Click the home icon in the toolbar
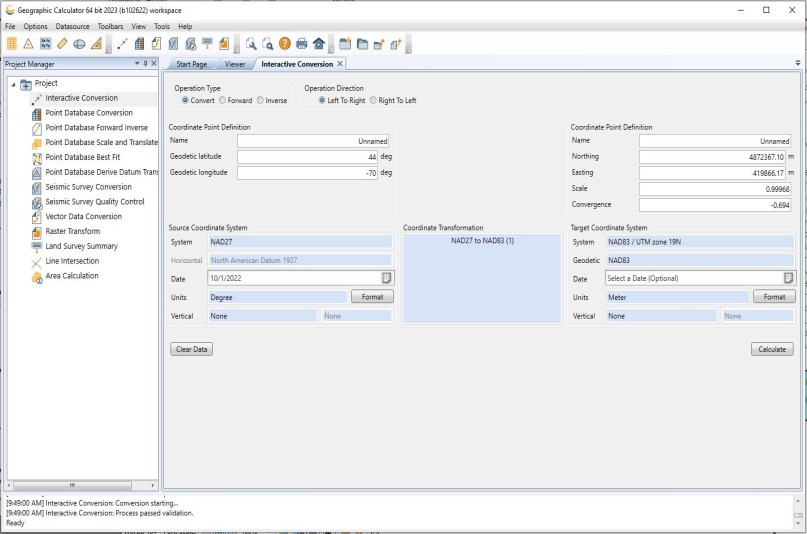Screen dimensions: 807x534 click(318, 43)
